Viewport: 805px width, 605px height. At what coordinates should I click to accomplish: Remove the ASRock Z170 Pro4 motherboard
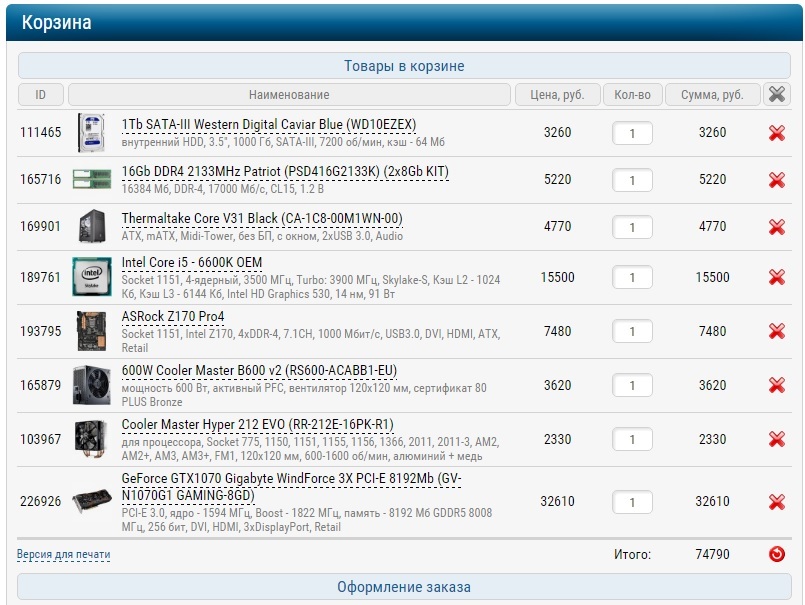point(776,332)
